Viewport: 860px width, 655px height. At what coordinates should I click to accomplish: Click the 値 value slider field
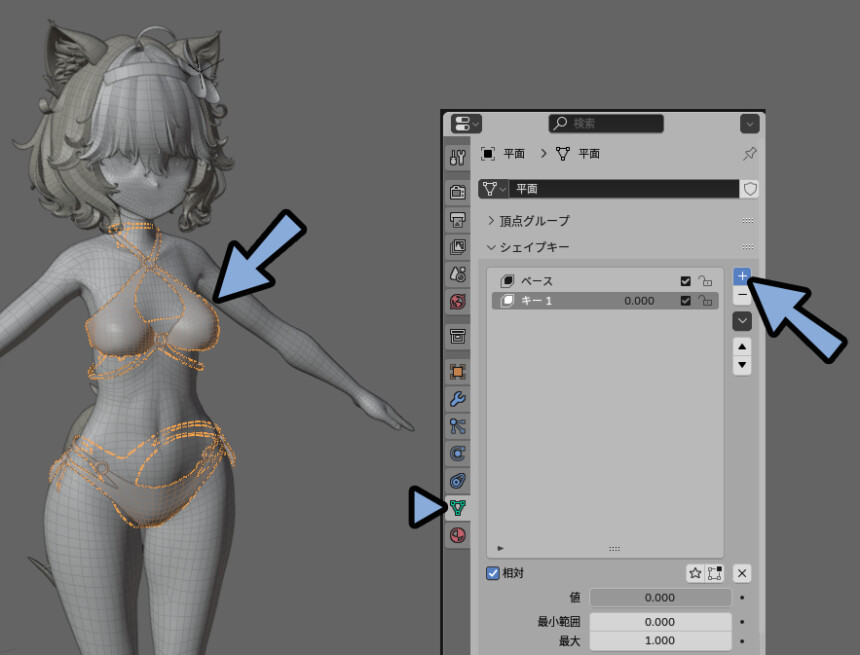pos(660,597)
